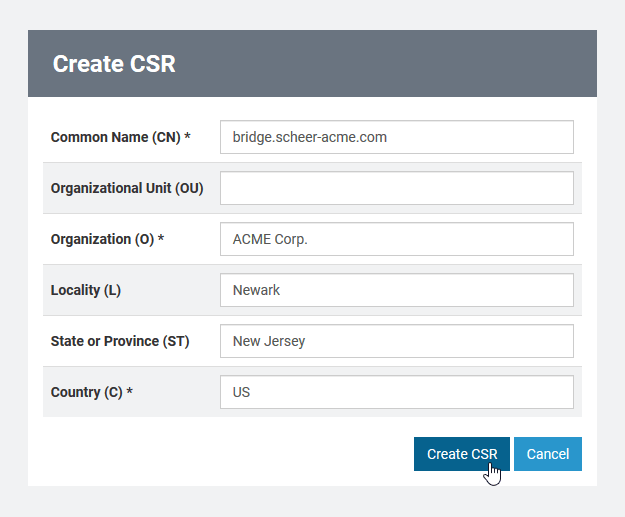This screenshot has height=517, width=625.
Task: Click the "Organization (O)" label text
Action: 102,239
